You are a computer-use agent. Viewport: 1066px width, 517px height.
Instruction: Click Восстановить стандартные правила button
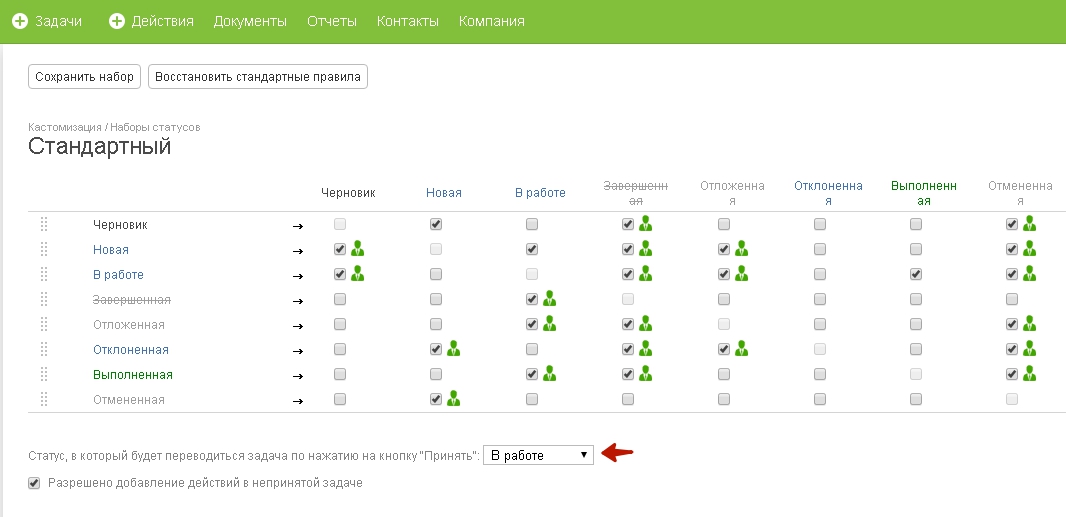pos(258,77)
